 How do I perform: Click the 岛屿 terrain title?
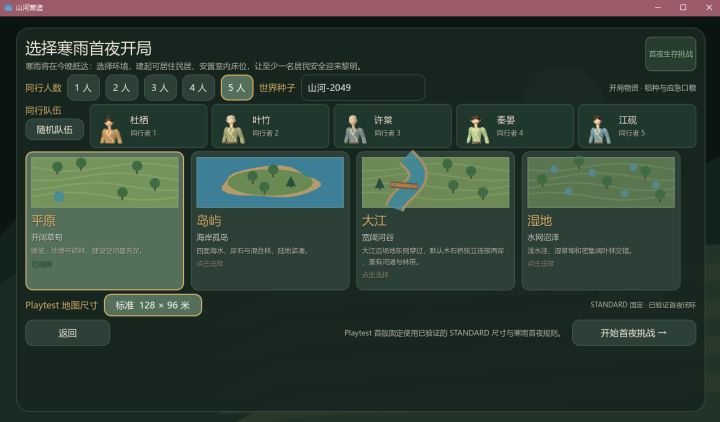209,221
